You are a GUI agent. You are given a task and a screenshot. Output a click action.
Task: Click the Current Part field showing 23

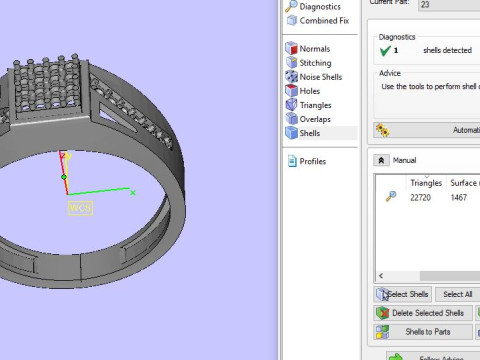click(449, 5)
